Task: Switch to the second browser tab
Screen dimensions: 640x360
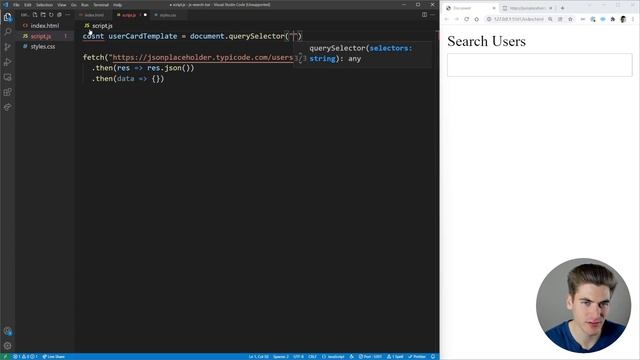Action: click(x=527, y=8)
